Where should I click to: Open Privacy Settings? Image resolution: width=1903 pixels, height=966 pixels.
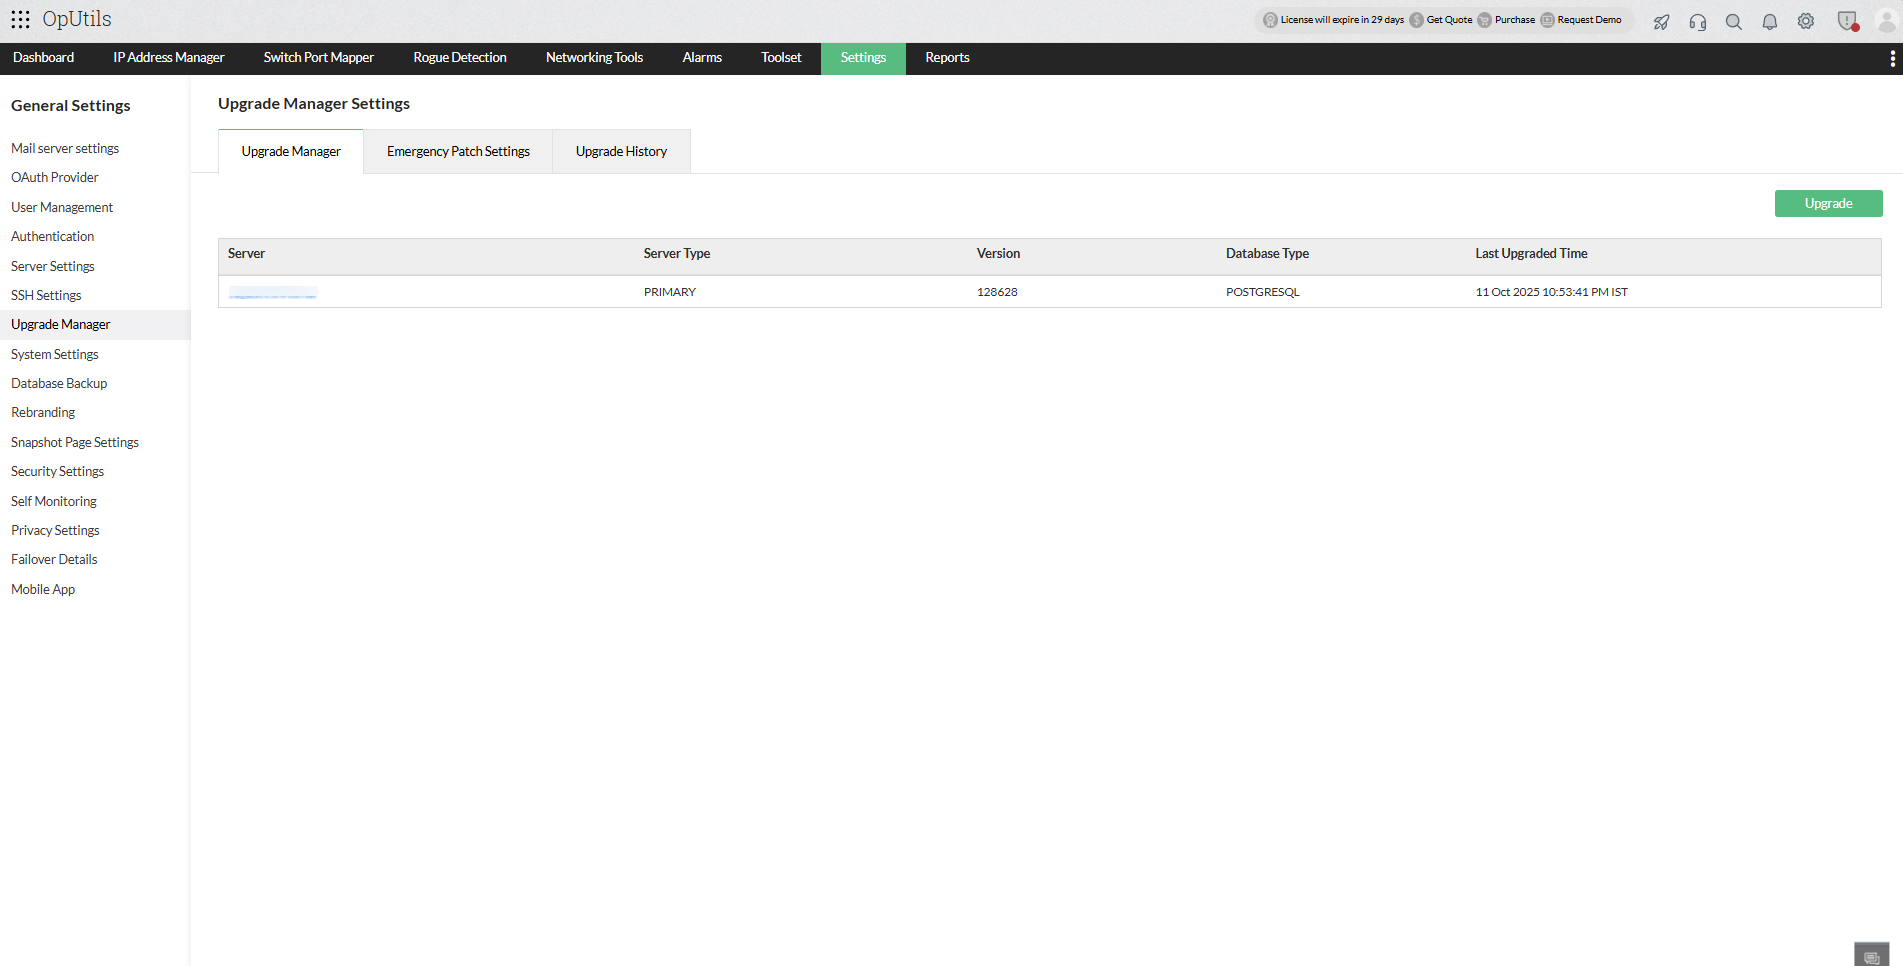[x=56, y=531]
